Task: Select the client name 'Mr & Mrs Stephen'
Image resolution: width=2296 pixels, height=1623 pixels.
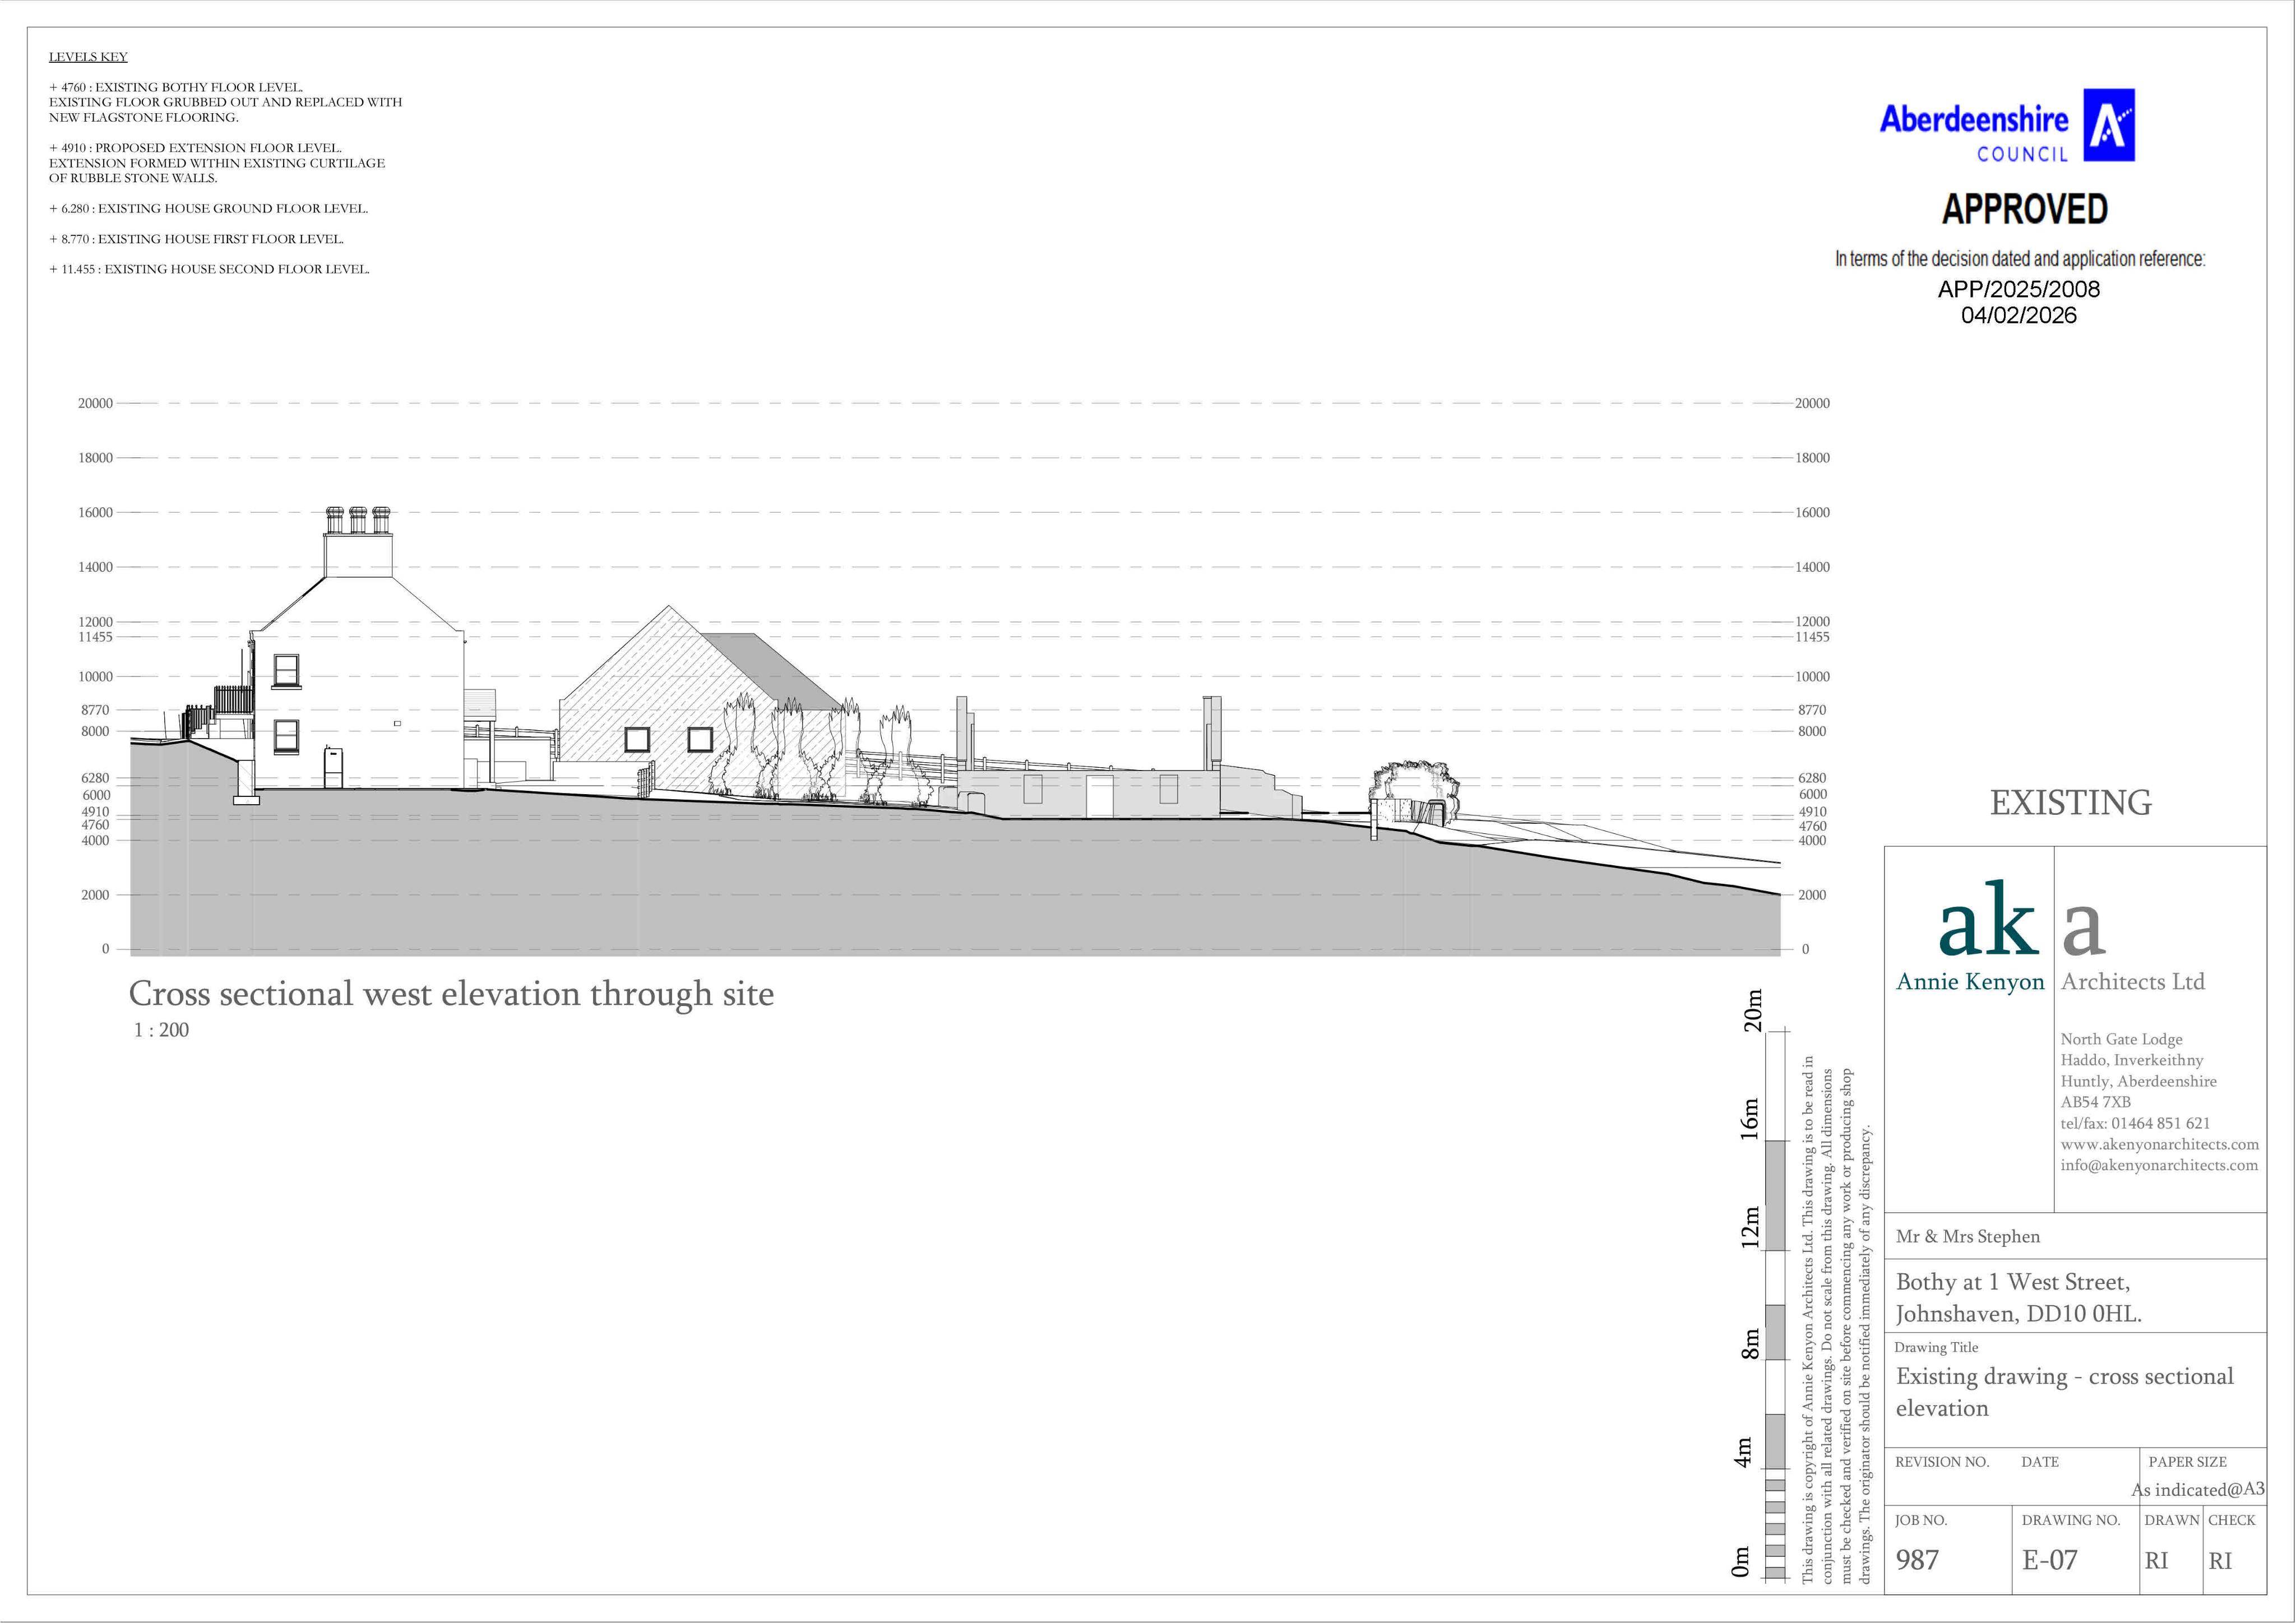Action: click(1967, 1237)
